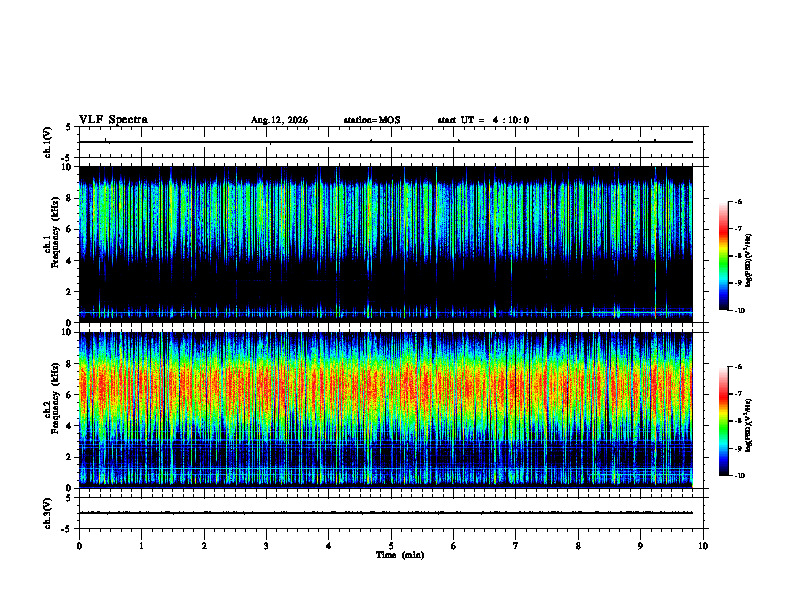This screenshot has height=612, width=792.
Task: Click time axis tick label "6"
Action: click(x=454, y=546)
